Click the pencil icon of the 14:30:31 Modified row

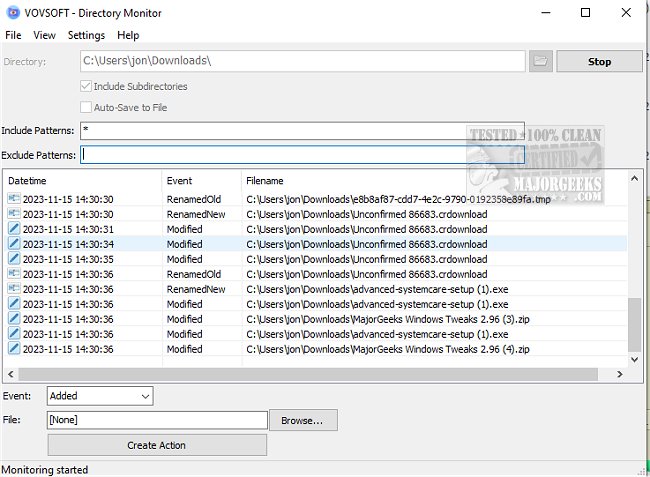(14, 229)
